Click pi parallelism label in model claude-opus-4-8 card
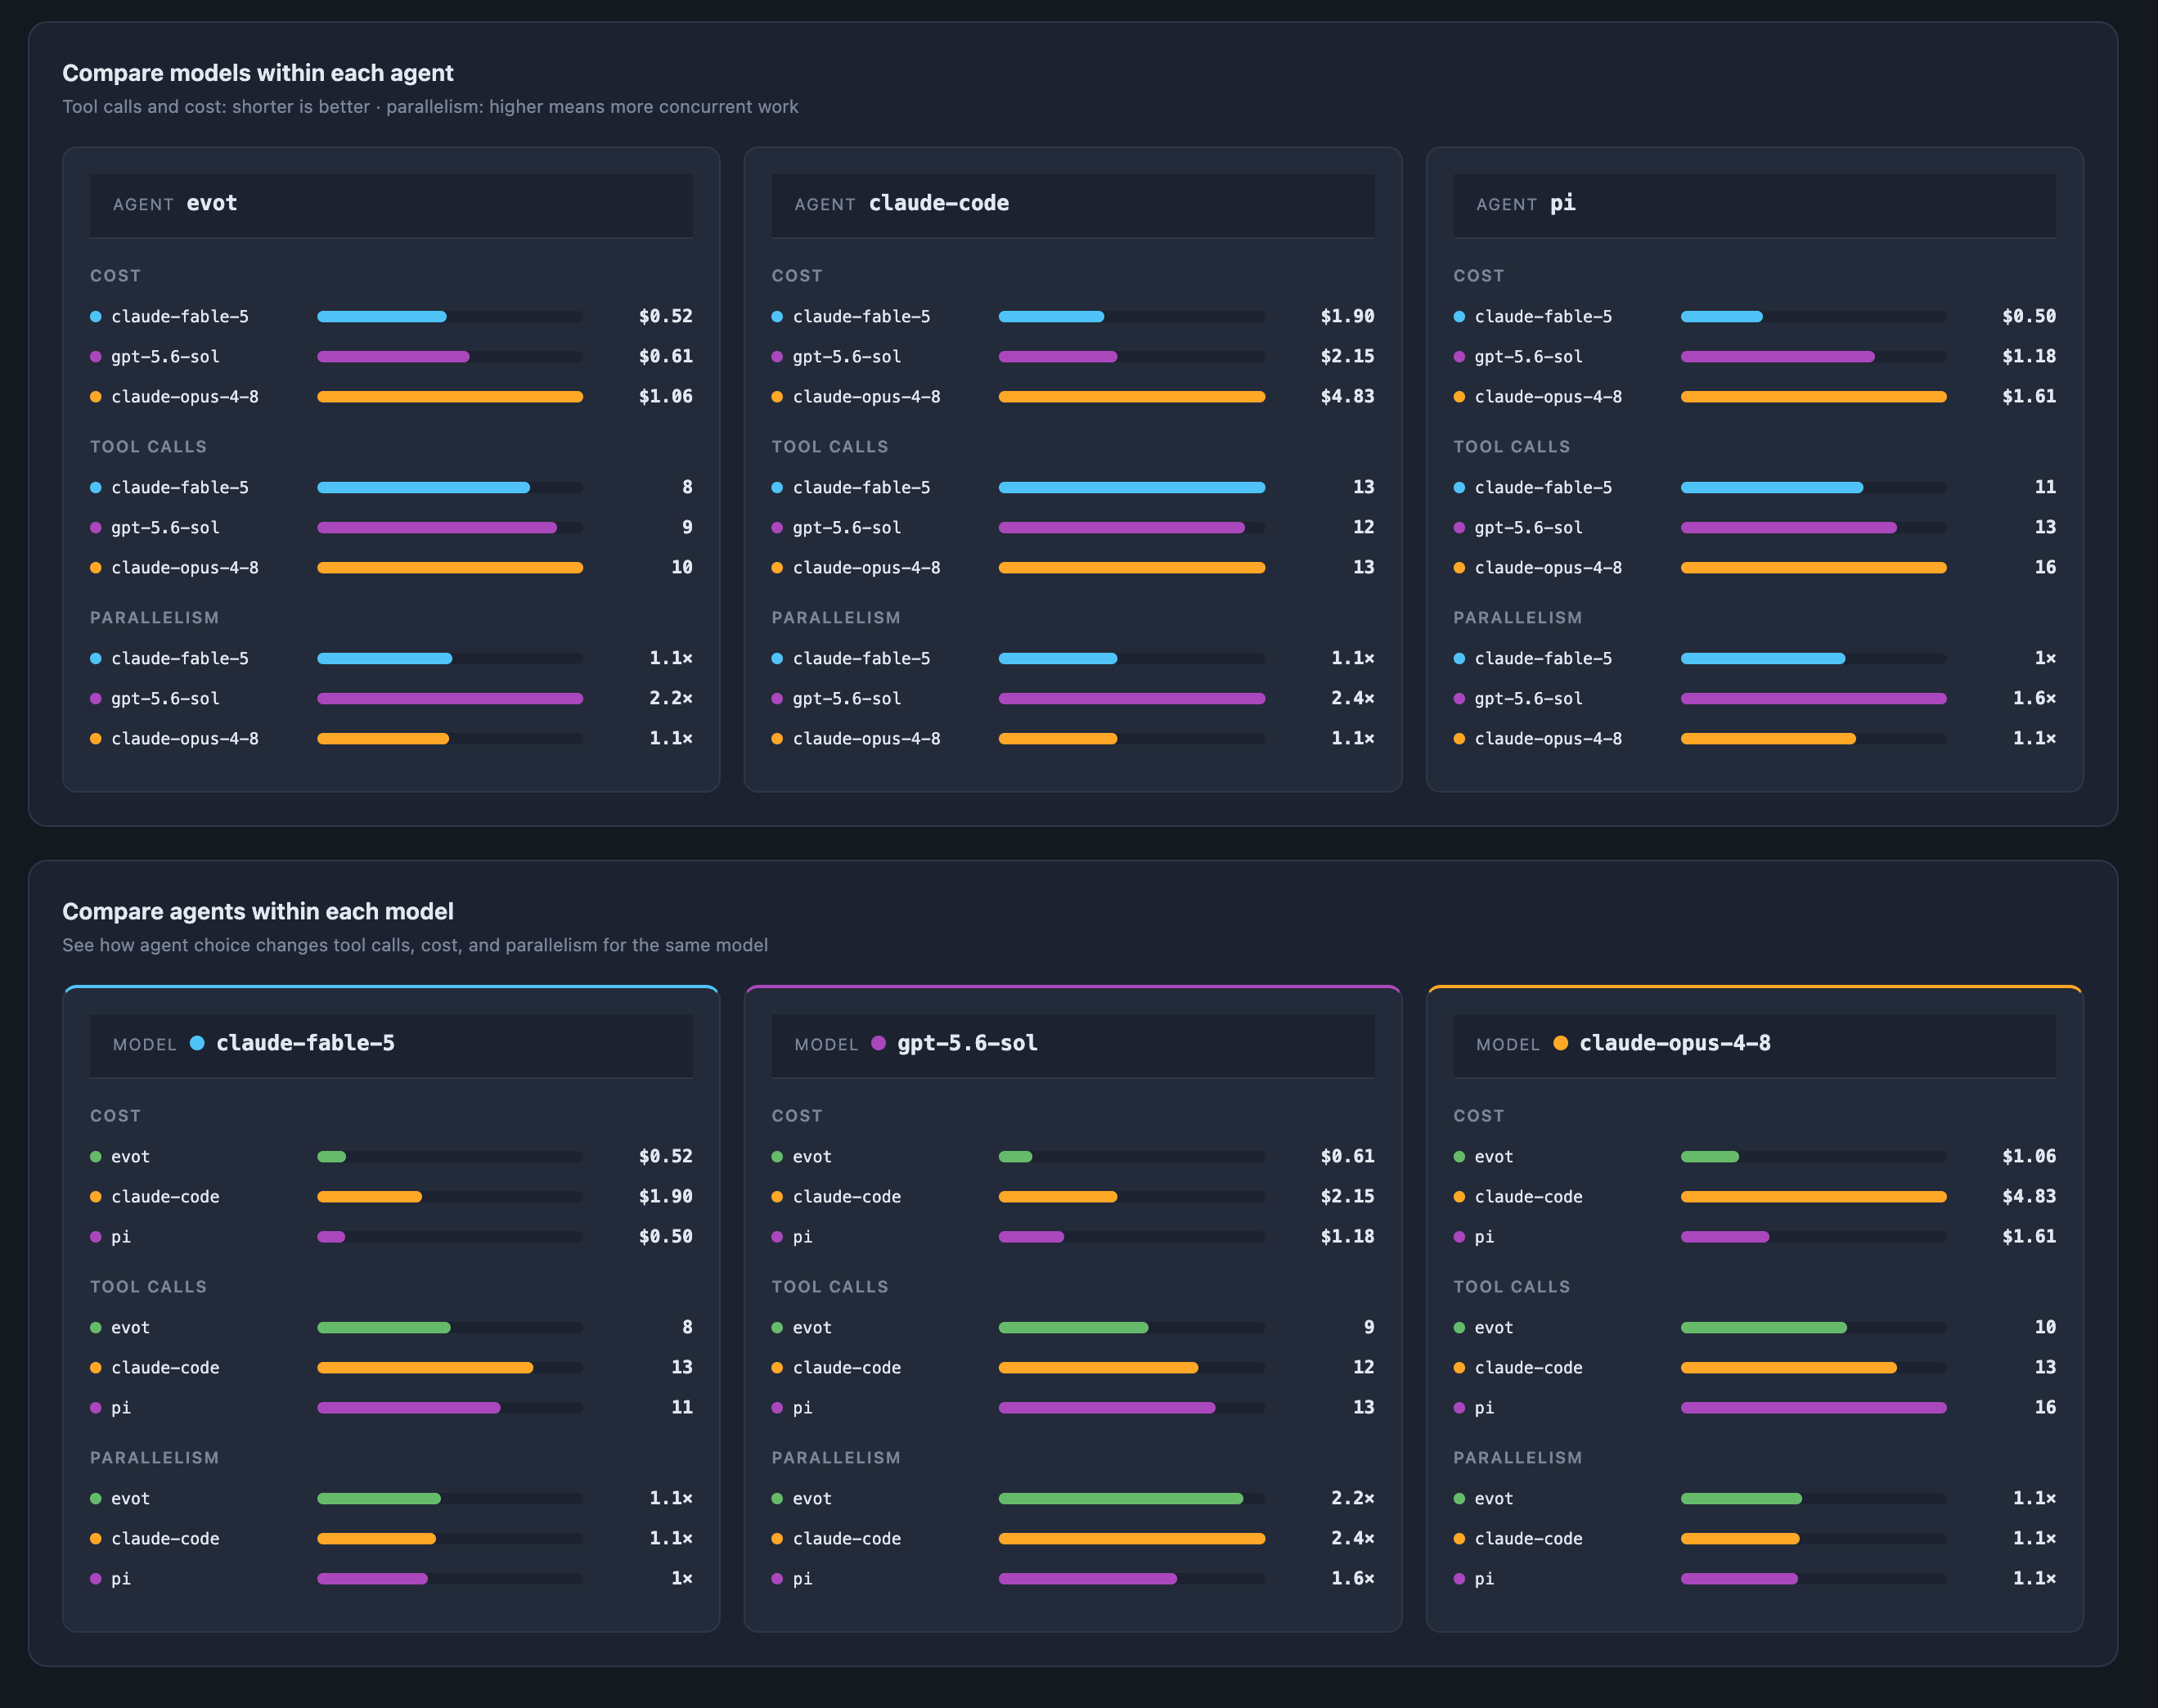The width and height of the screenshot is (2158, 1708). coord(1484,1579)
